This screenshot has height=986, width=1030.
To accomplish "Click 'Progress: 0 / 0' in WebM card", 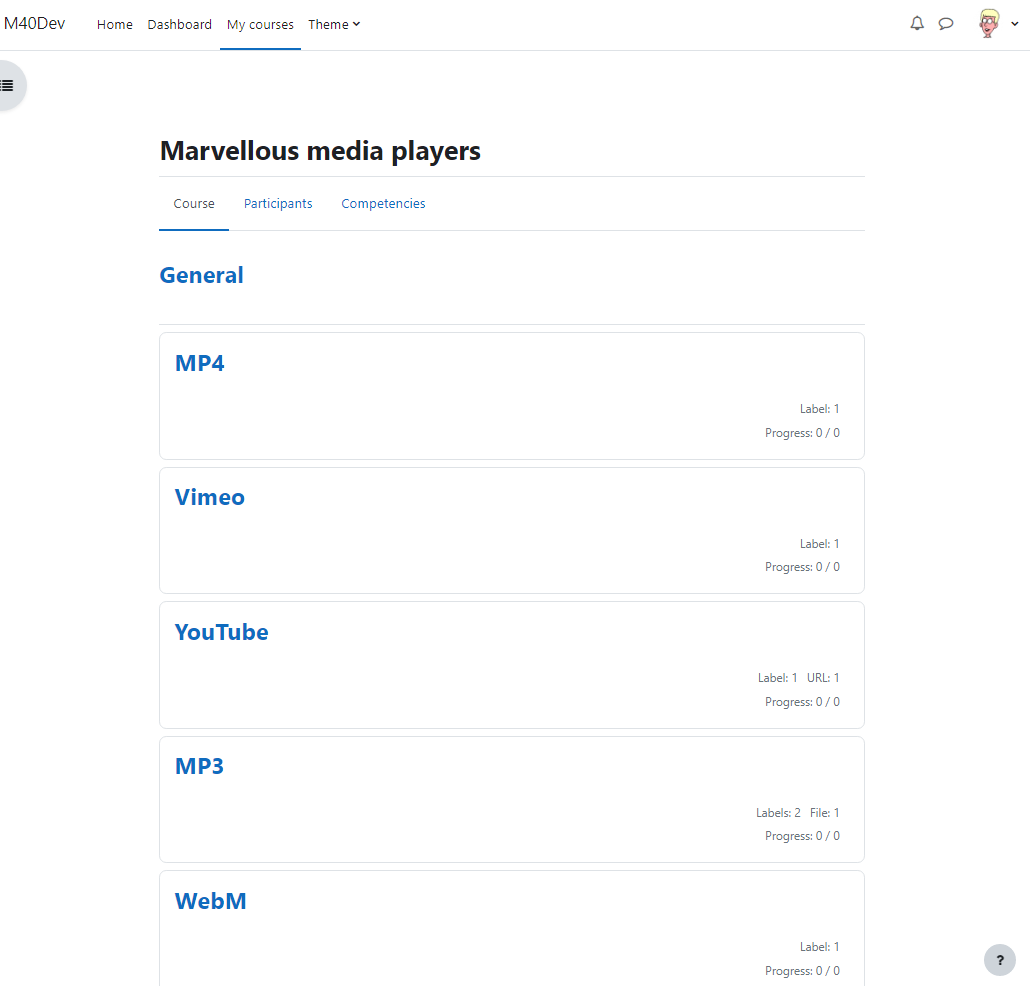I will click(802, 971).
